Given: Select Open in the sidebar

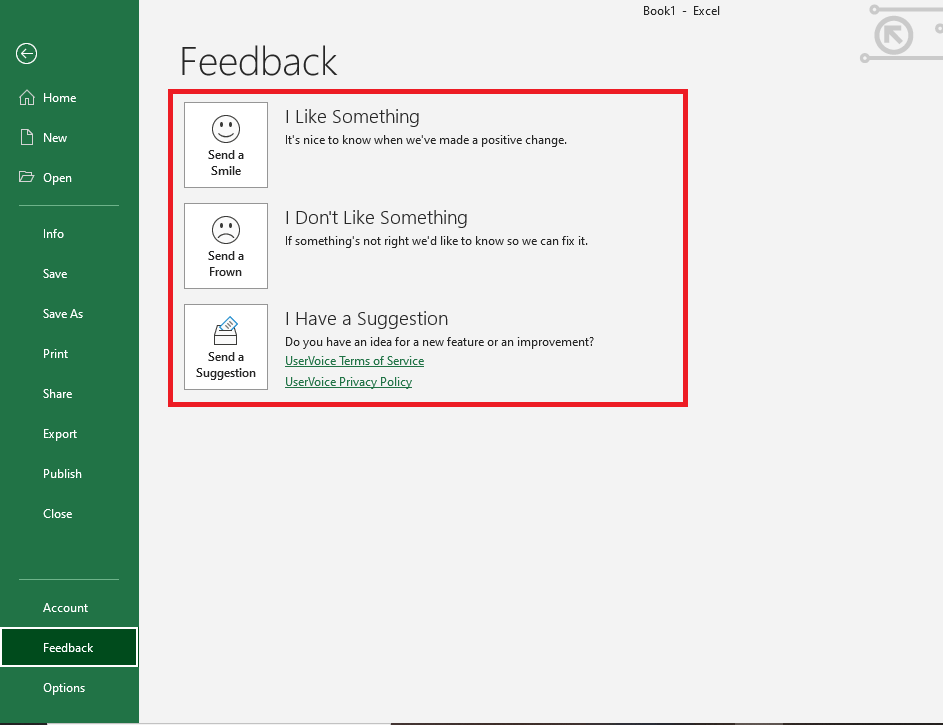Looking at the screenshot, I should (69, 178).
